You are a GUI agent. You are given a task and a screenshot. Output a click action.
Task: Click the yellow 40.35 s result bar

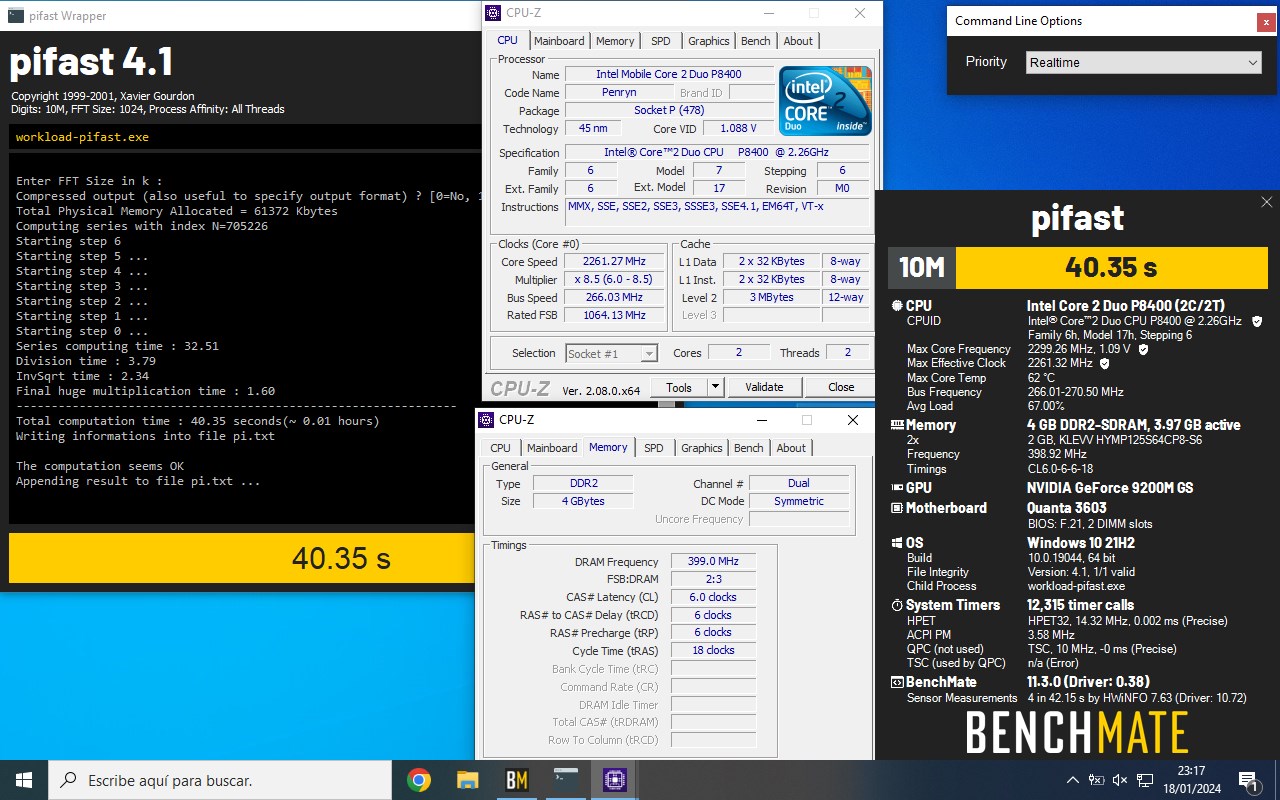(1111, 267)
